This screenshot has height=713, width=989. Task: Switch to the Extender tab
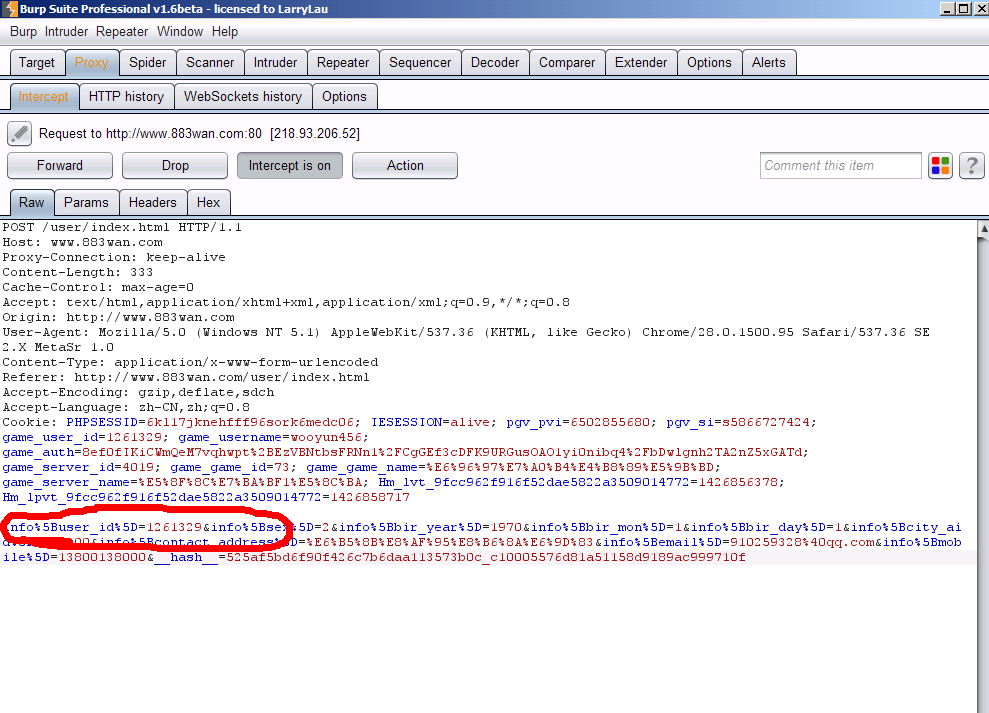coord(641,62)
